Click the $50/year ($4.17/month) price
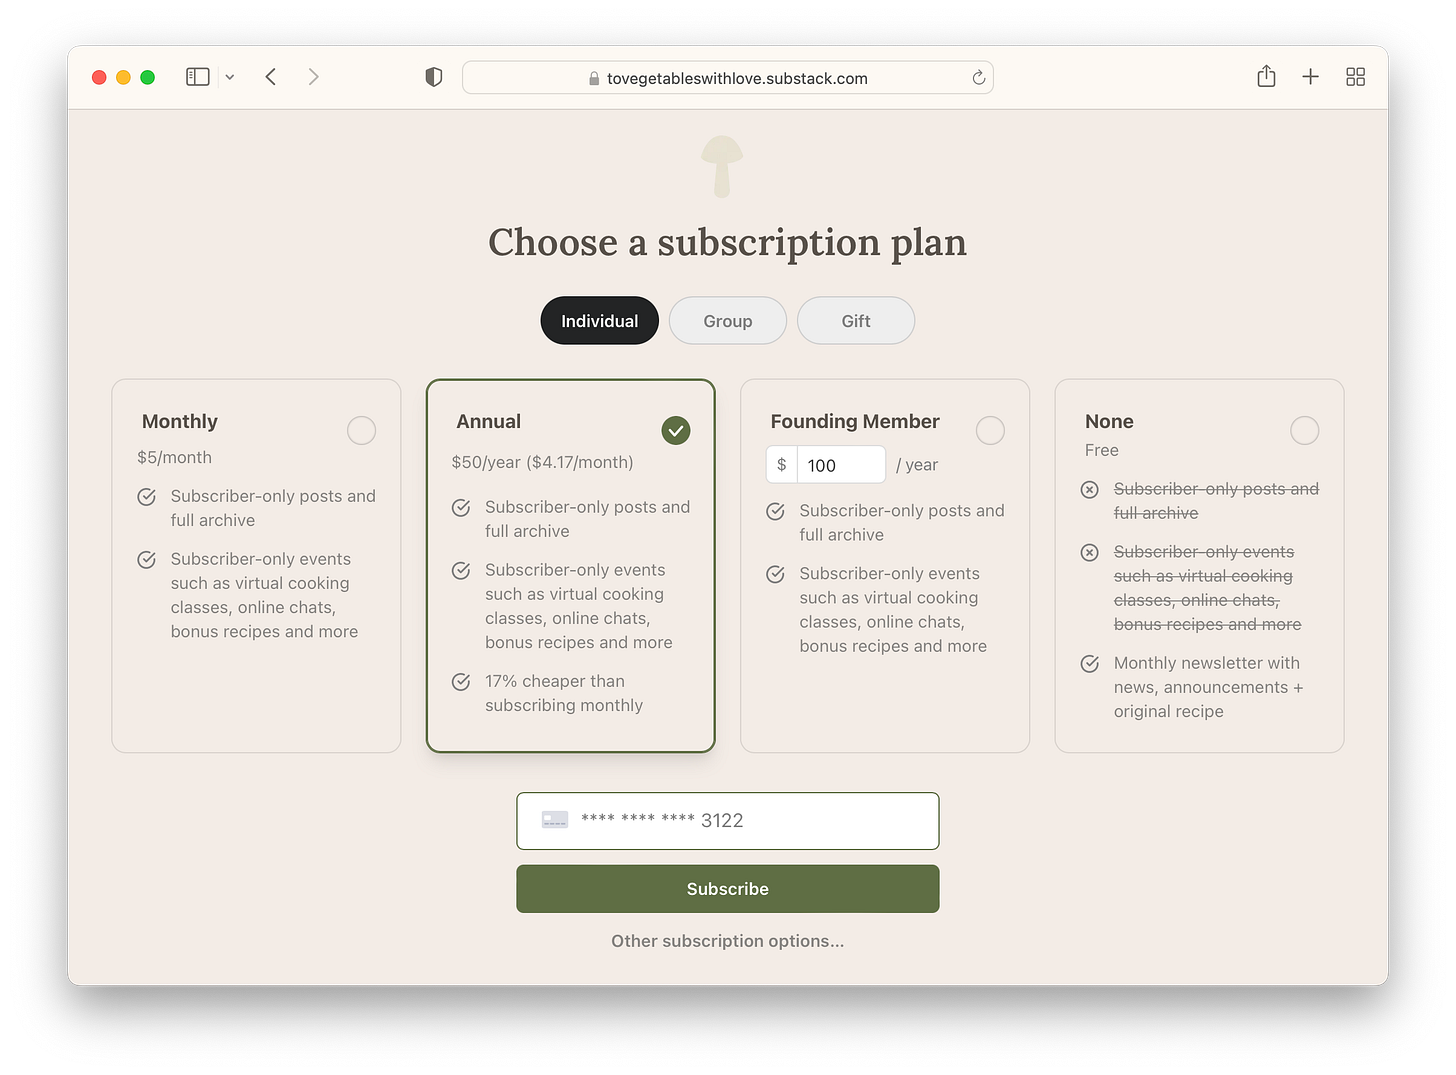Image resolution: width=1456 pixels, height=1075 pixels. click(543, 462)
